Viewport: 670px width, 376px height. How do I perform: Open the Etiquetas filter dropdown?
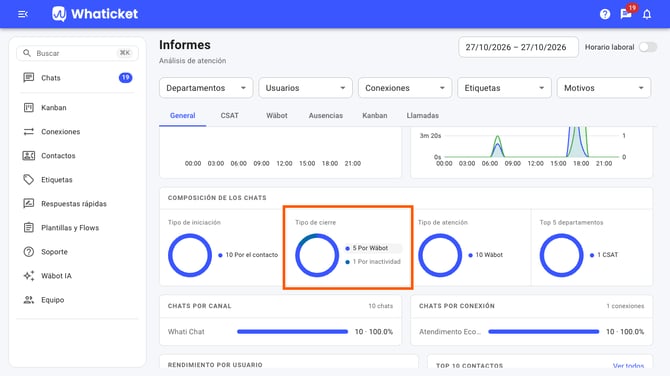pos(504,88)
